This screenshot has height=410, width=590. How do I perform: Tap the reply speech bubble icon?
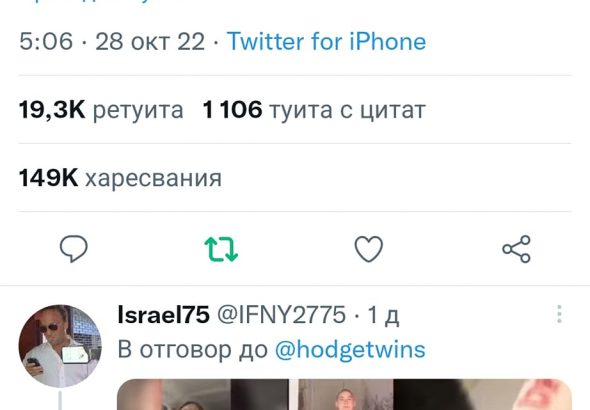pyautogui.click(x=74, y=249)
